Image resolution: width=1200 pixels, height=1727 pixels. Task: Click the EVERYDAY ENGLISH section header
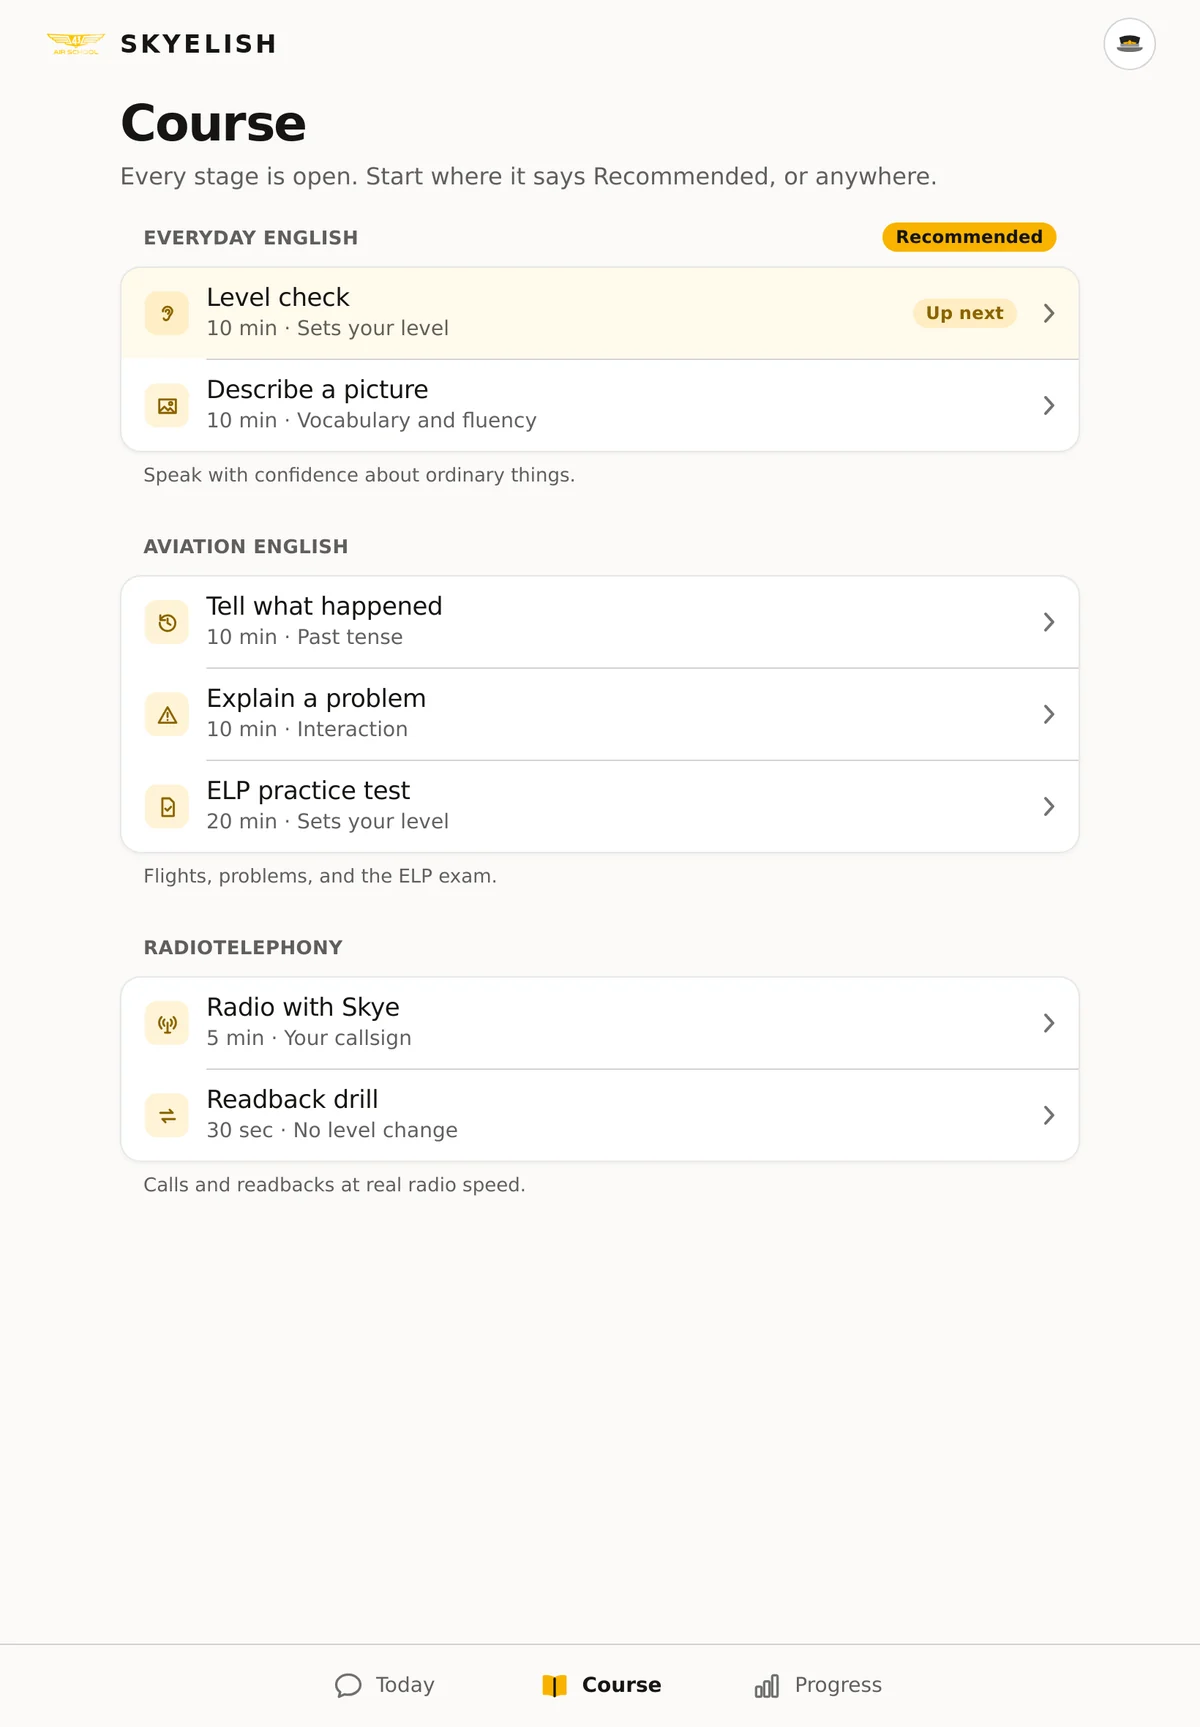(x=250, y=238)
